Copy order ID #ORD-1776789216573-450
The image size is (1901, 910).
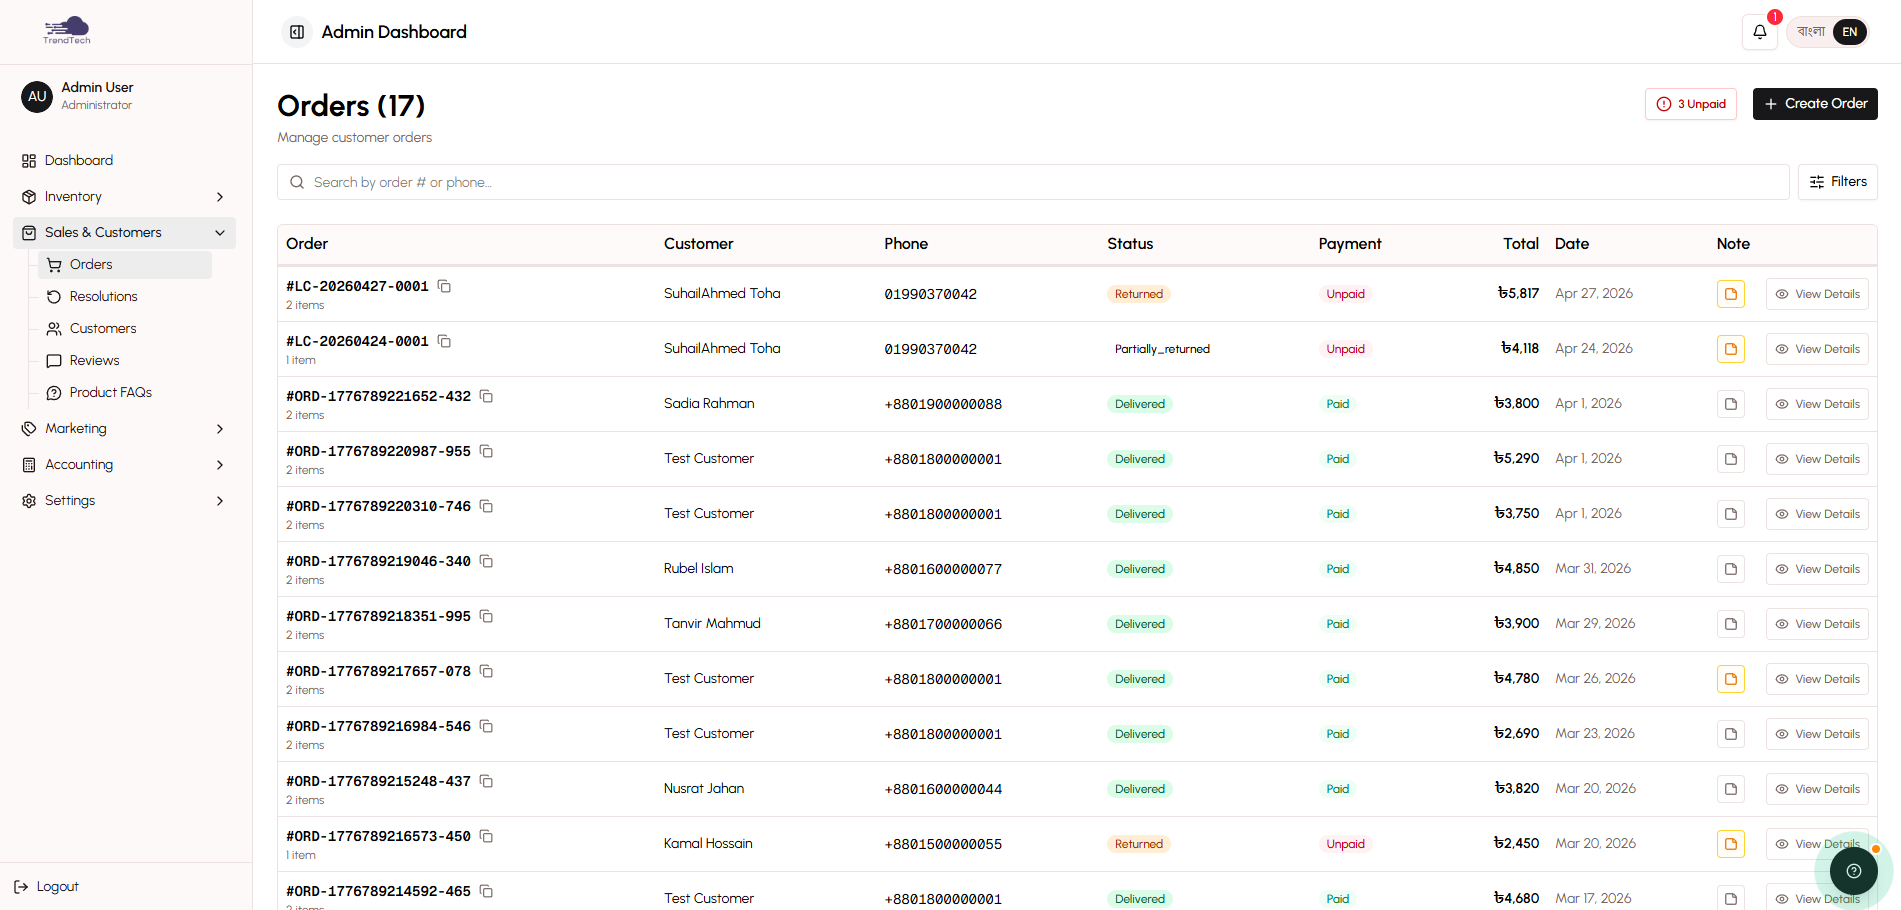tap(487, 836)
